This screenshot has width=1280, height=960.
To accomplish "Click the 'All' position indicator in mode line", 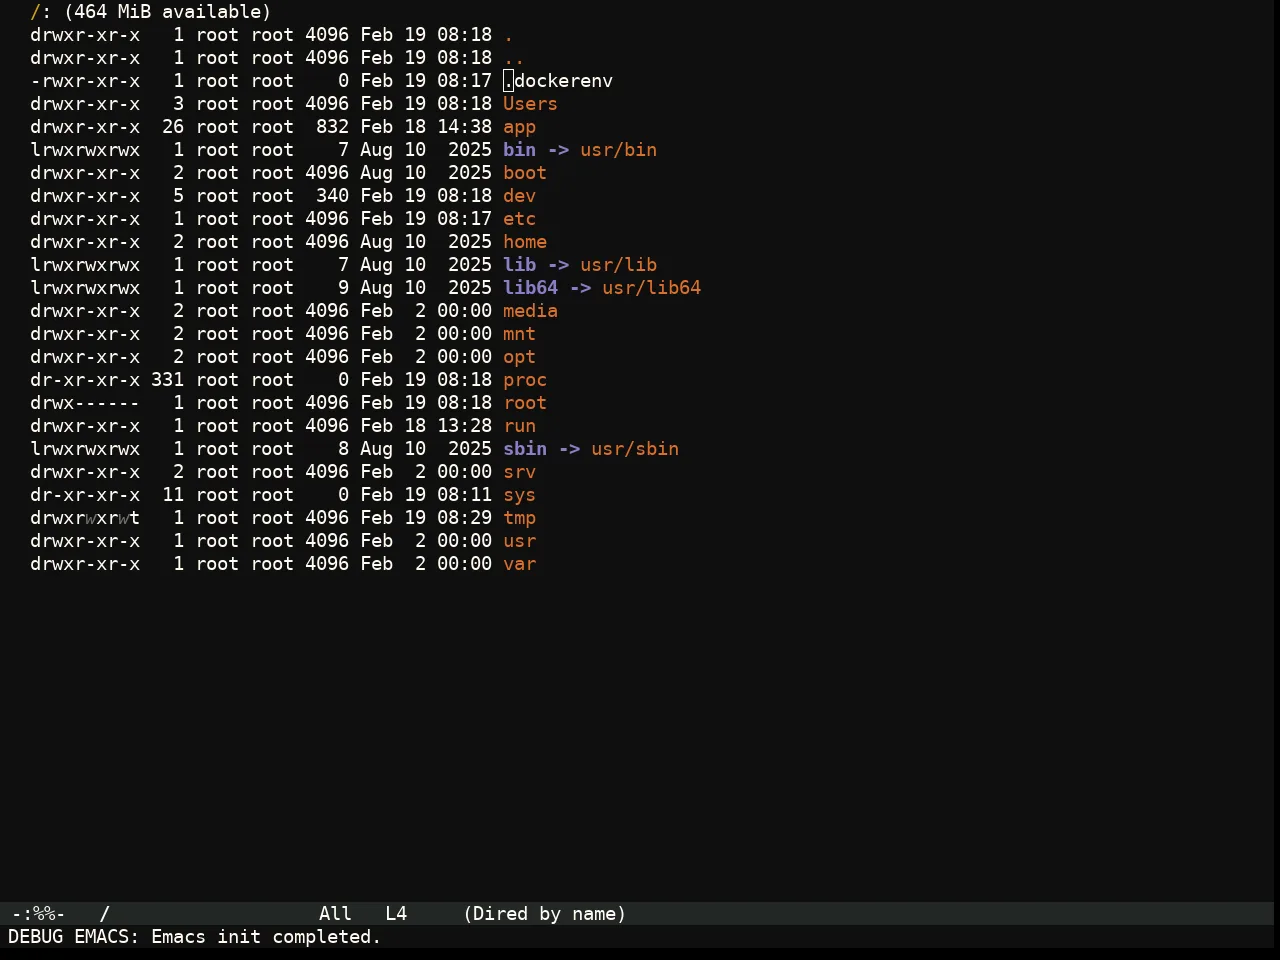I will pos(335,914).
